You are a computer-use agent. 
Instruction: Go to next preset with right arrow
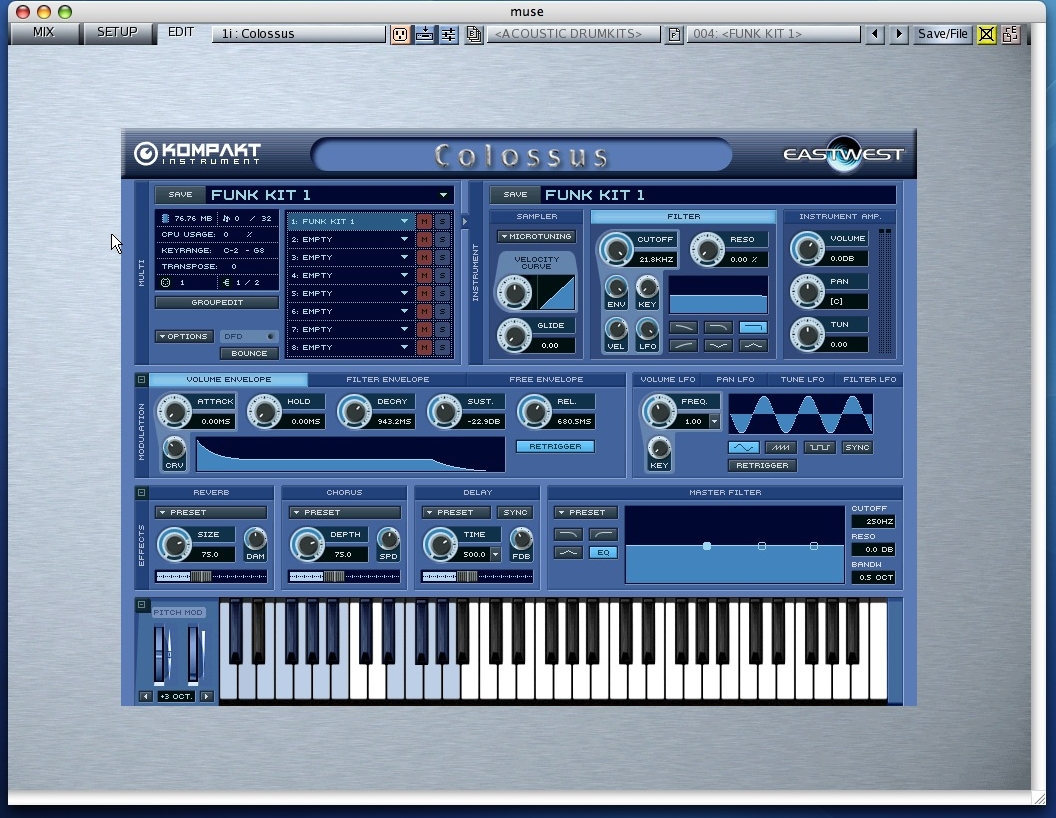point(898,34)
